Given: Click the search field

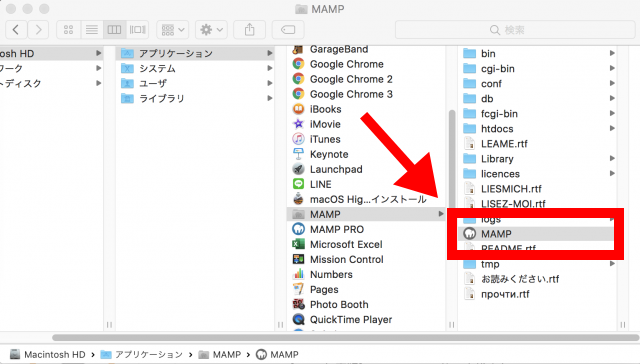Looking at the screenshot, I should (x=515, y=30).
